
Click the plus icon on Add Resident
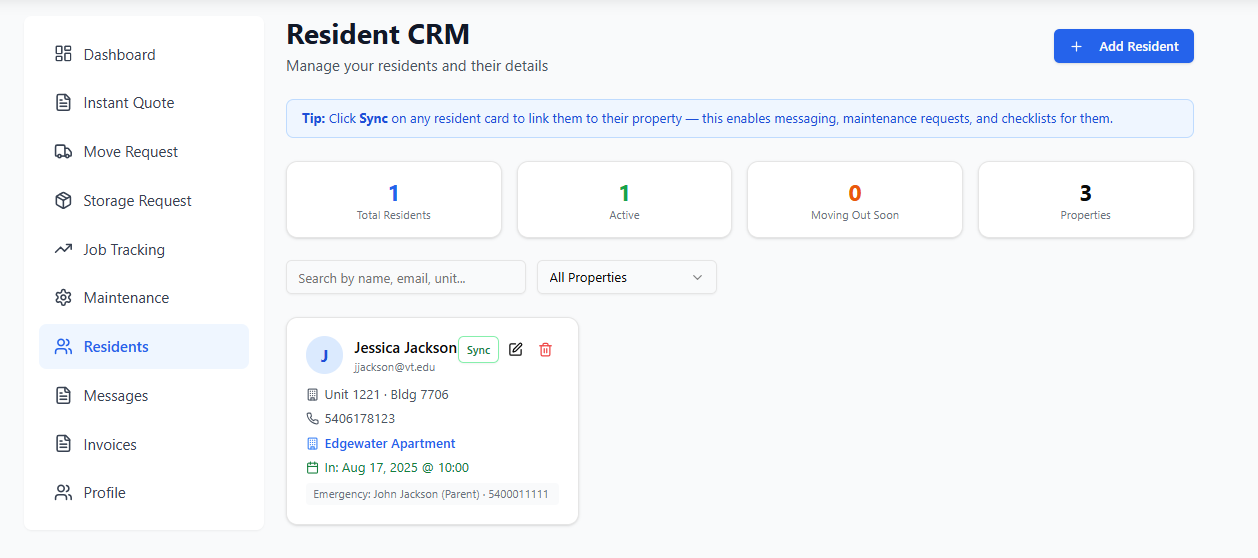pos(1076,46)
